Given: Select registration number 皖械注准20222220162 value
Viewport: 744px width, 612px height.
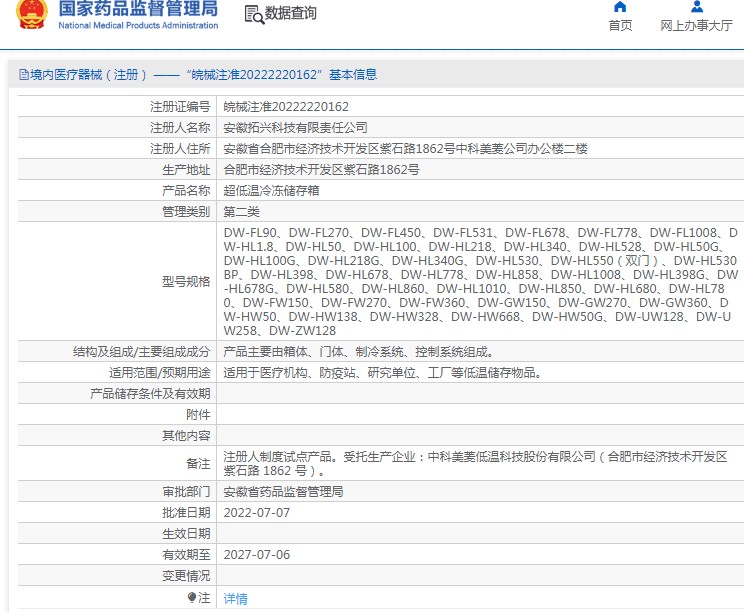Looking at the screenshot, I should click(x=286, y=107).
